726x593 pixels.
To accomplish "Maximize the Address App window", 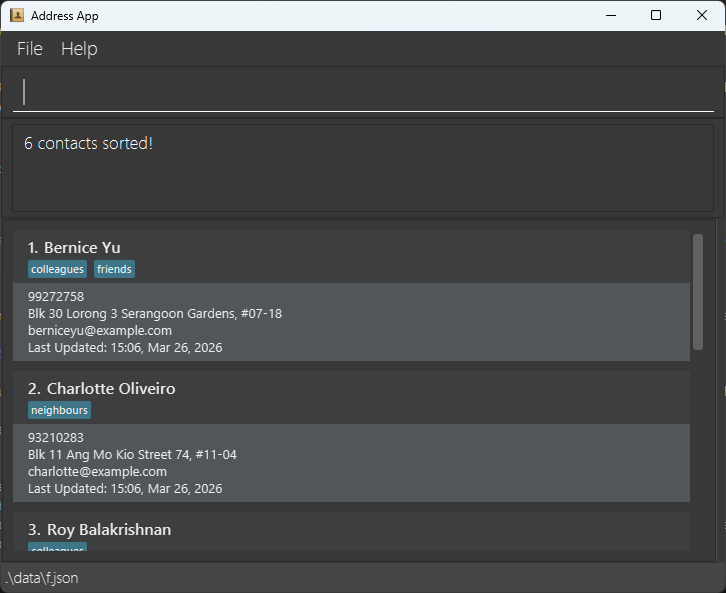I will [x=656, y=15].
